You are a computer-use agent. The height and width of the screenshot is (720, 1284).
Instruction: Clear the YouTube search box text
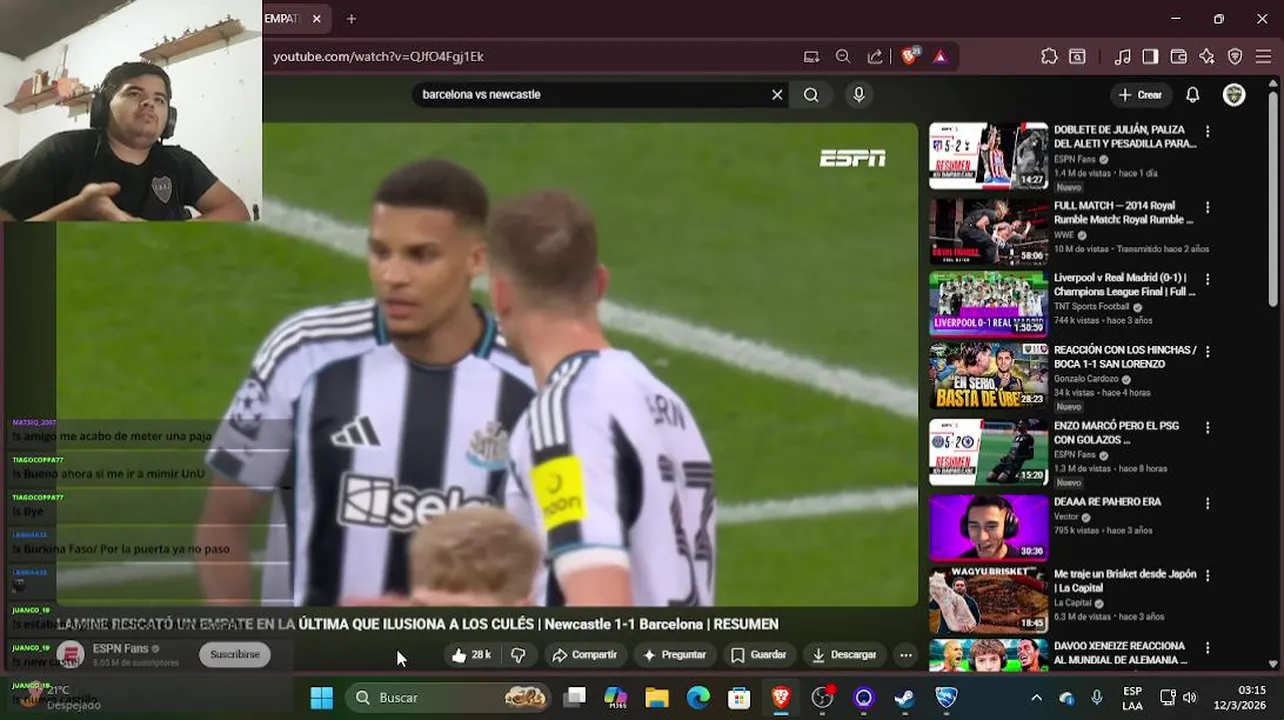(x=777, y=95)
